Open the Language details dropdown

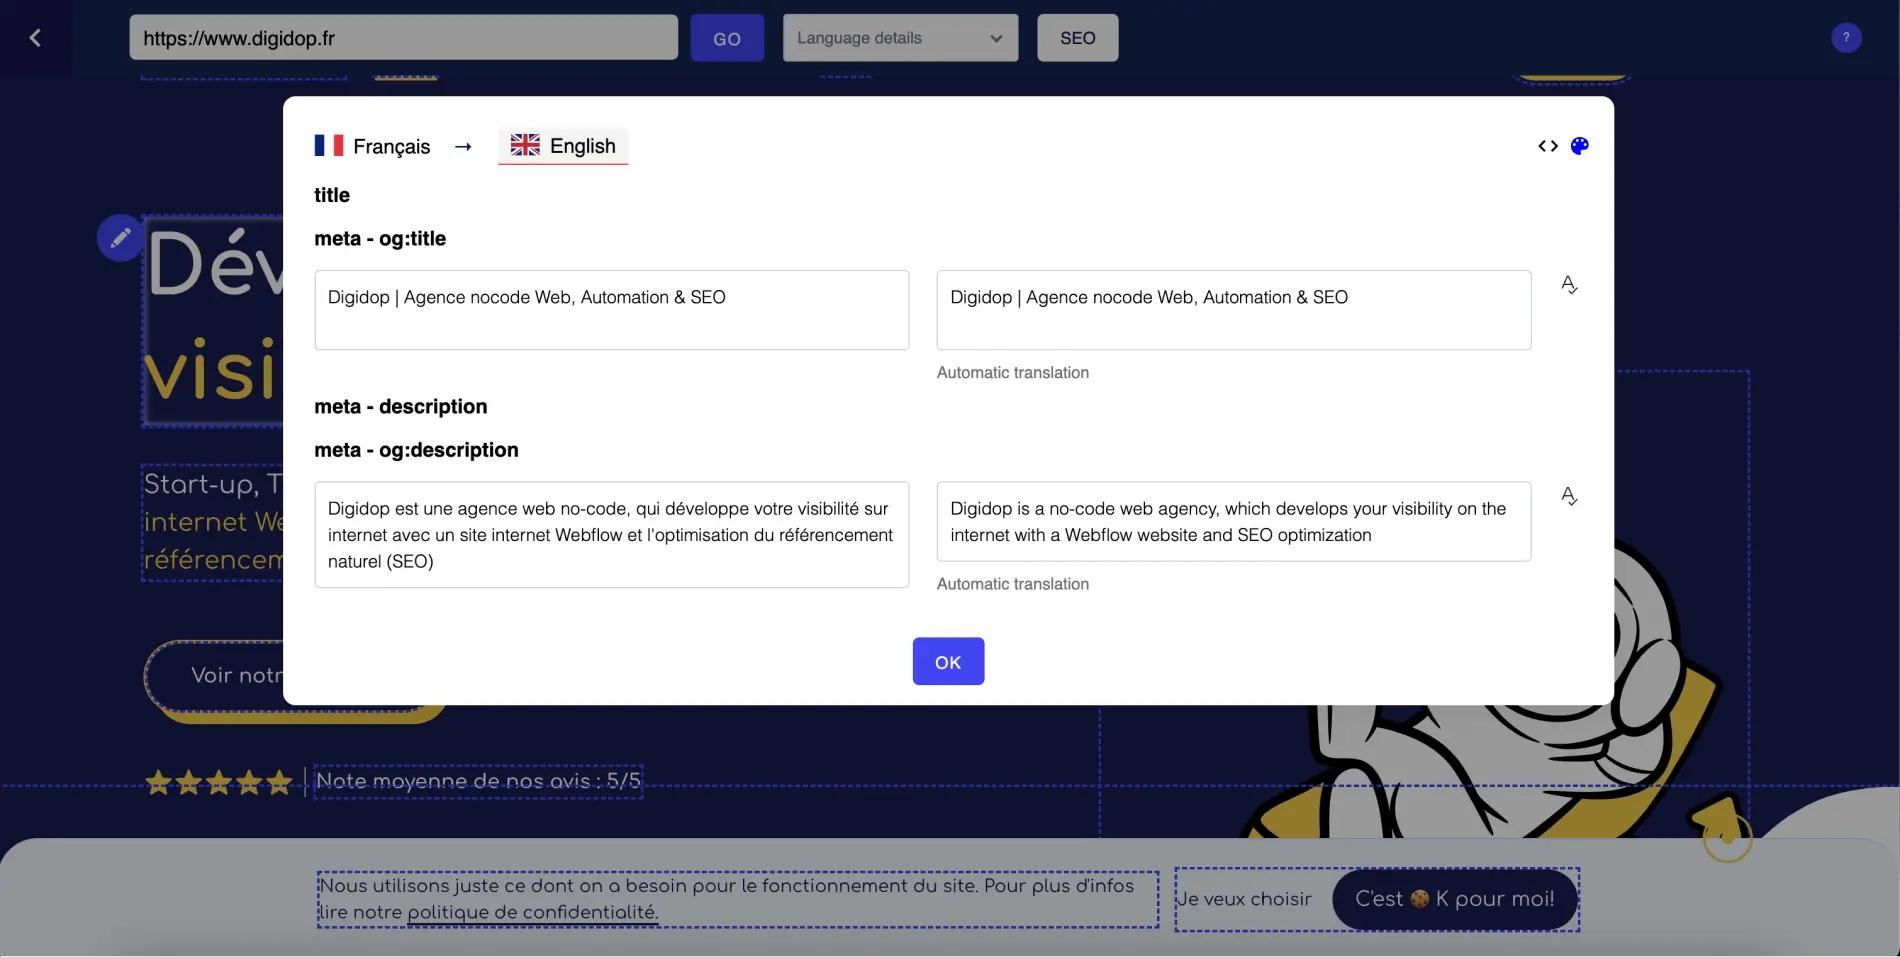click(900, 38)
